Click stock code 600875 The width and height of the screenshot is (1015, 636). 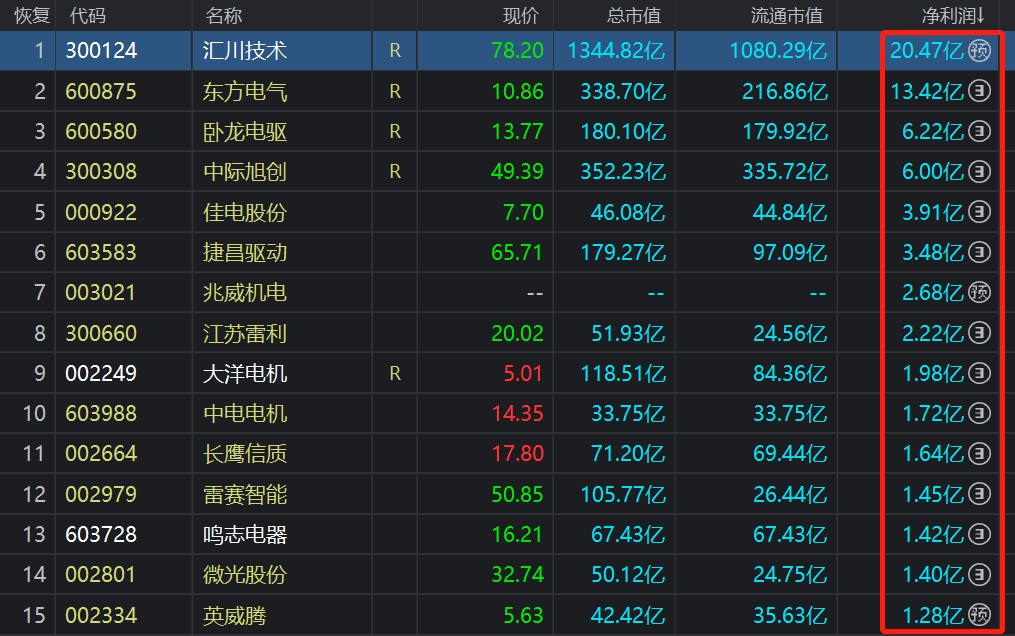point(101,91)
